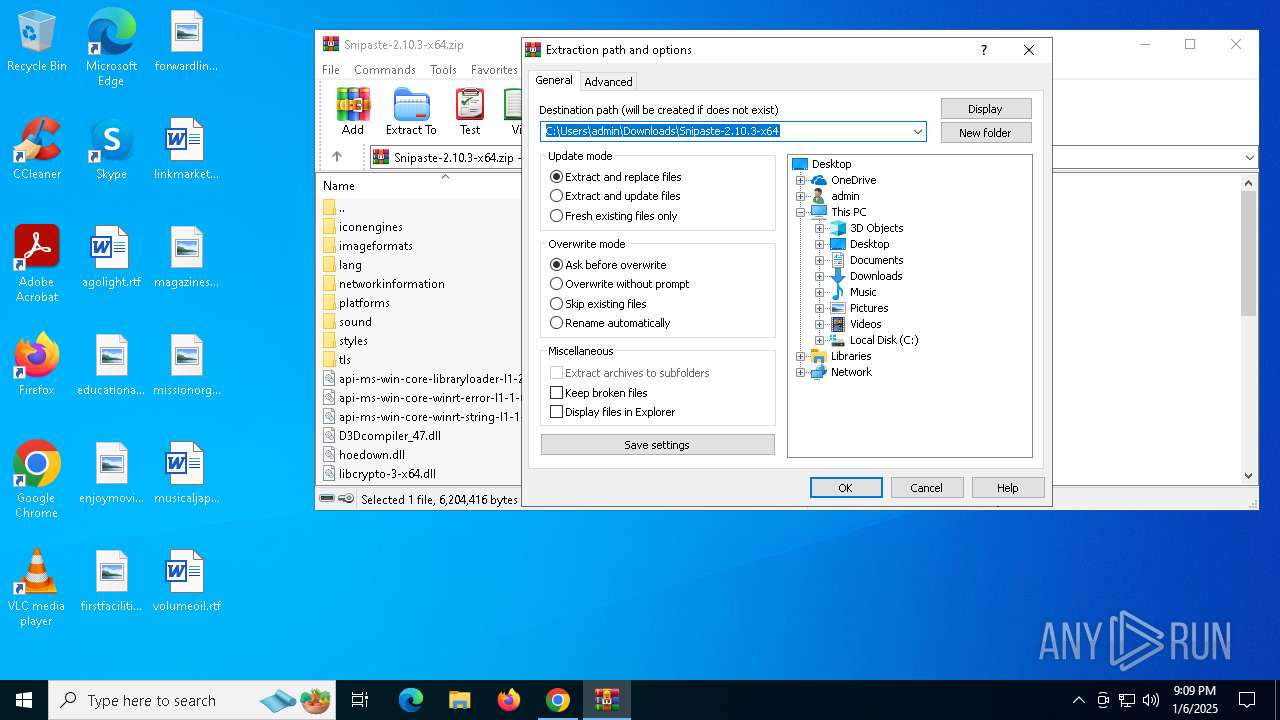
Task: Click the Extract To toolbar icon
Action: tap(411, 111)
